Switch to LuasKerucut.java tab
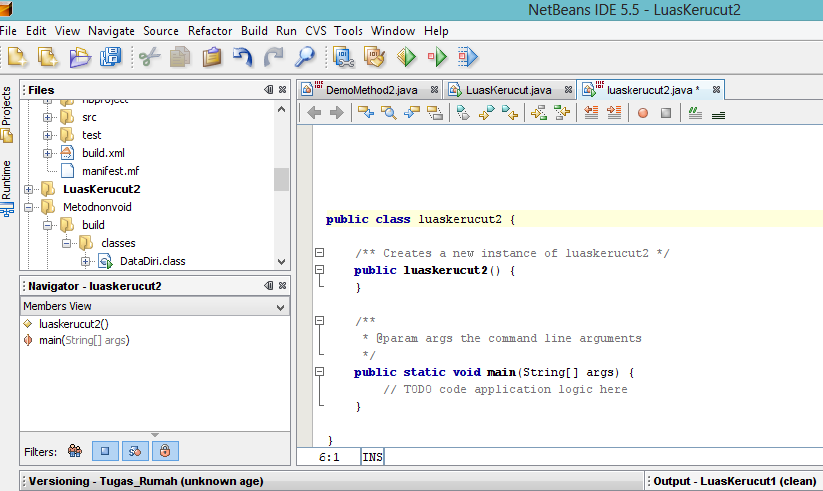The width and height of the screenshot is (823, 491). click(508, 90)
